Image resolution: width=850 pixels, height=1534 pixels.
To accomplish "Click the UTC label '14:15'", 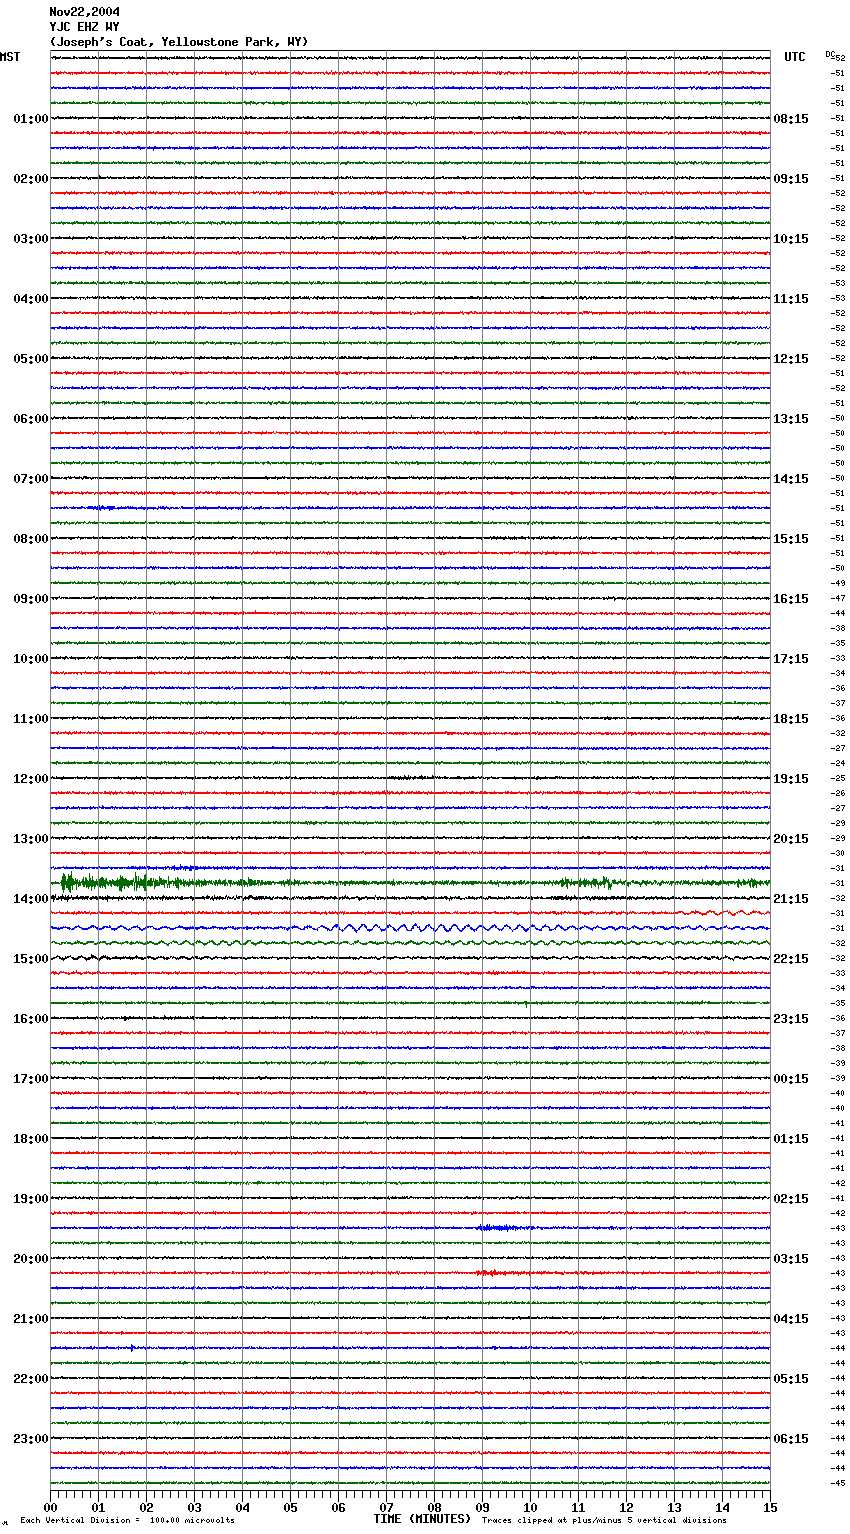I will coord(791,479).
